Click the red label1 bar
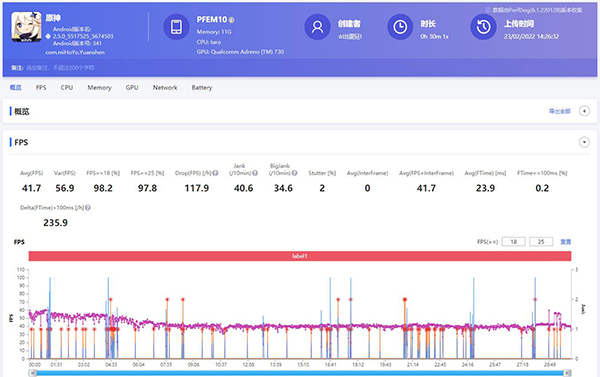Screen dimensions: 600x377 pyautogui.click(x=300, y=256)
